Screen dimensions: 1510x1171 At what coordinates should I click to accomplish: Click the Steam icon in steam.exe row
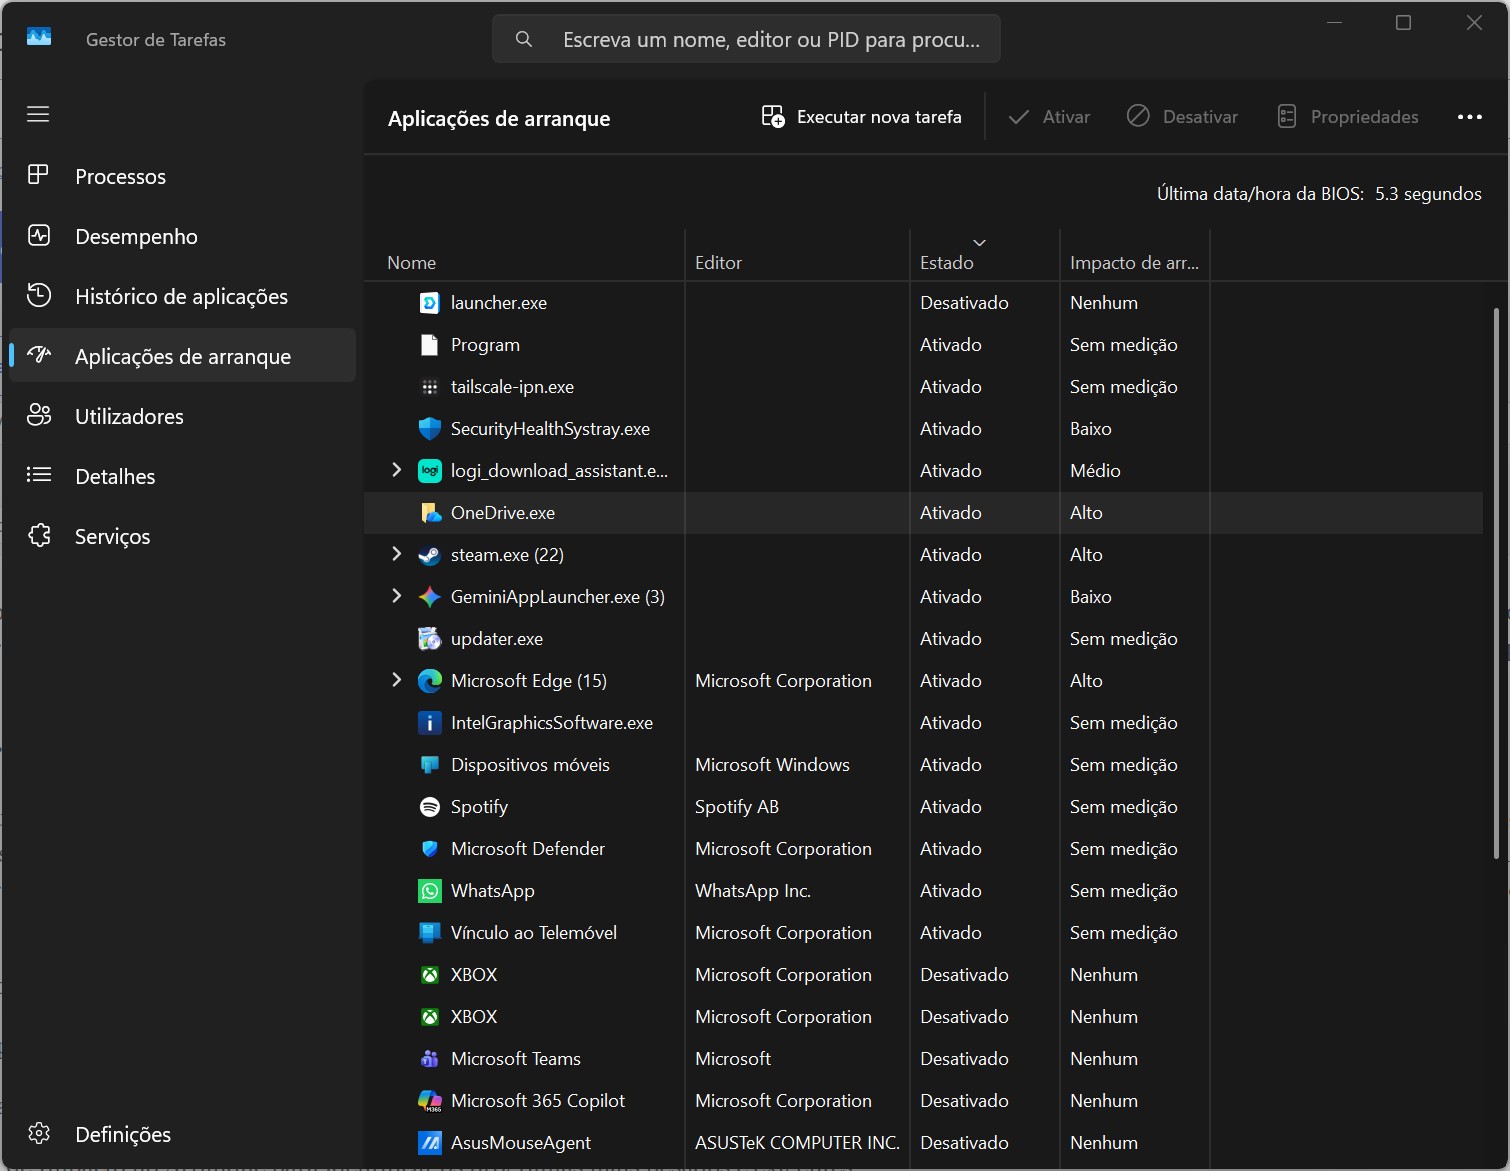tap(430, 554)
